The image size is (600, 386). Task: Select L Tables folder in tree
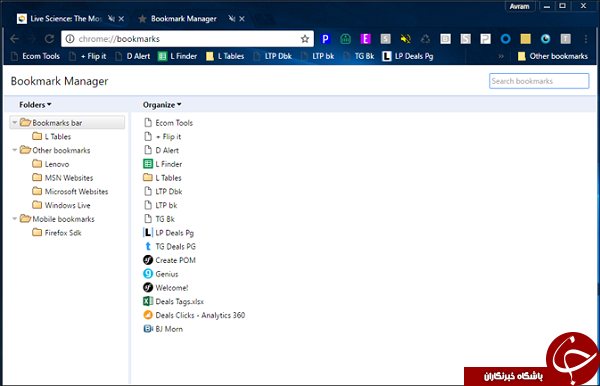click(x=52, y=137)
